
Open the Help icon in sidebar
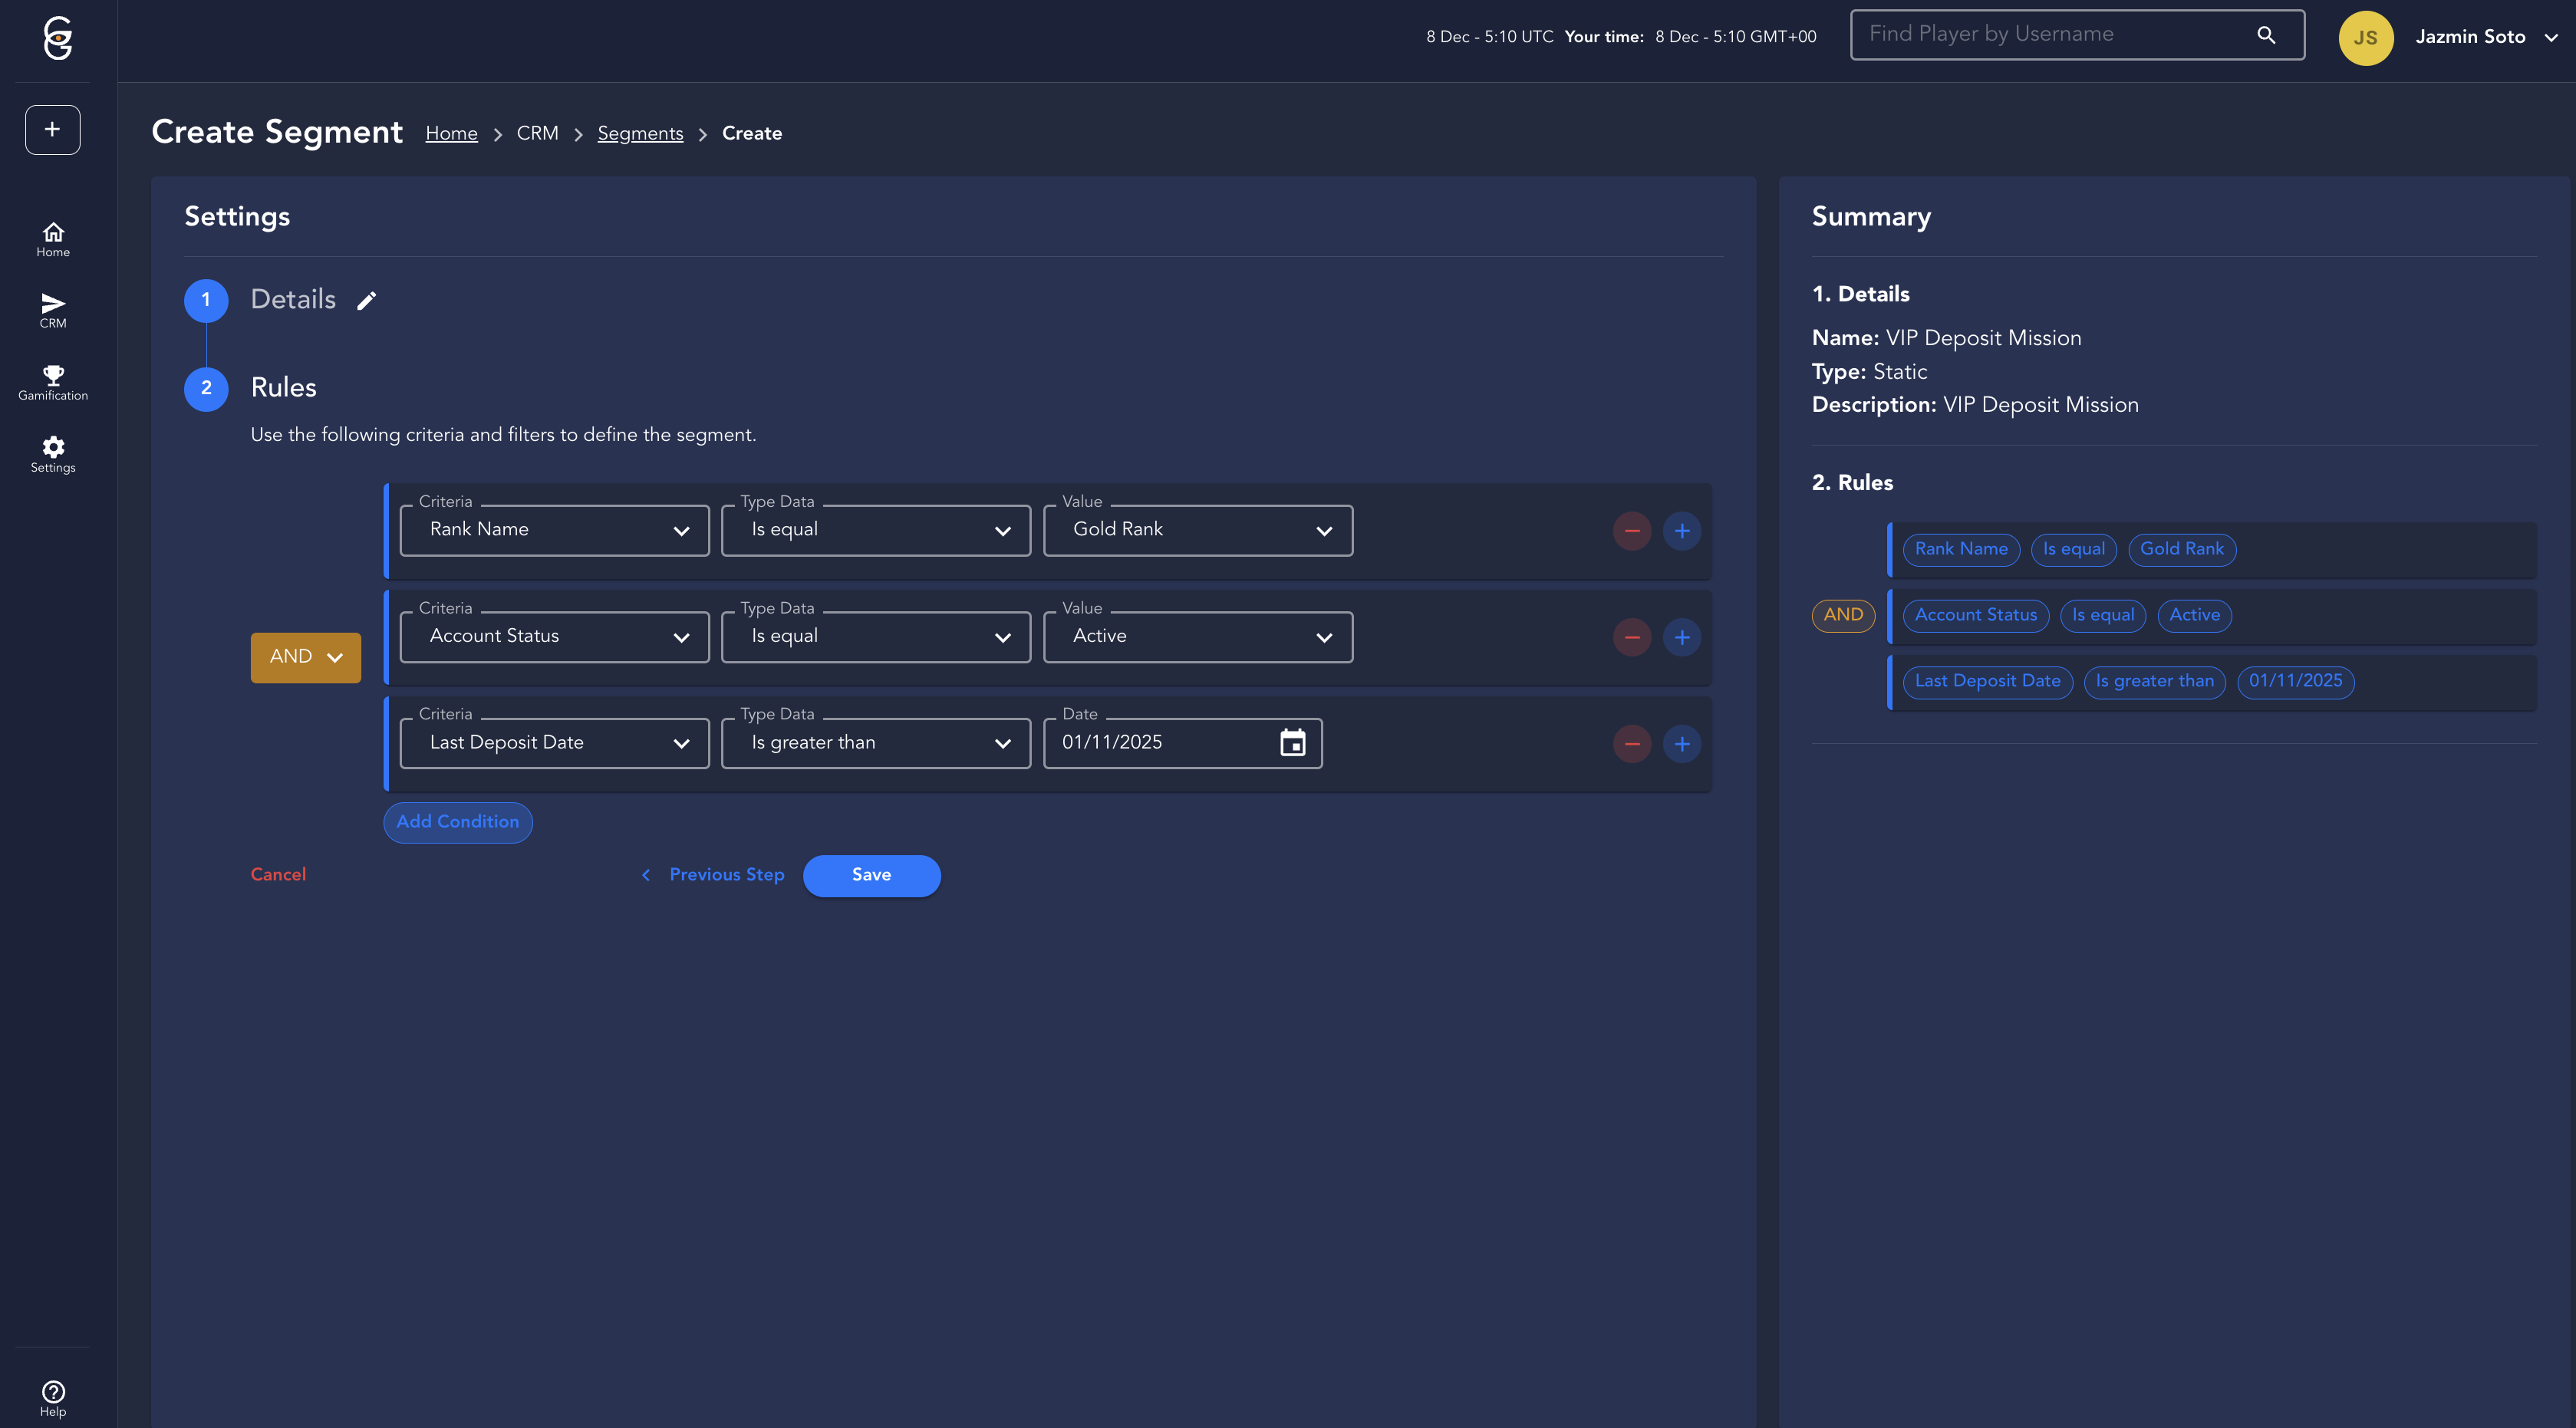pos(53,1398)
